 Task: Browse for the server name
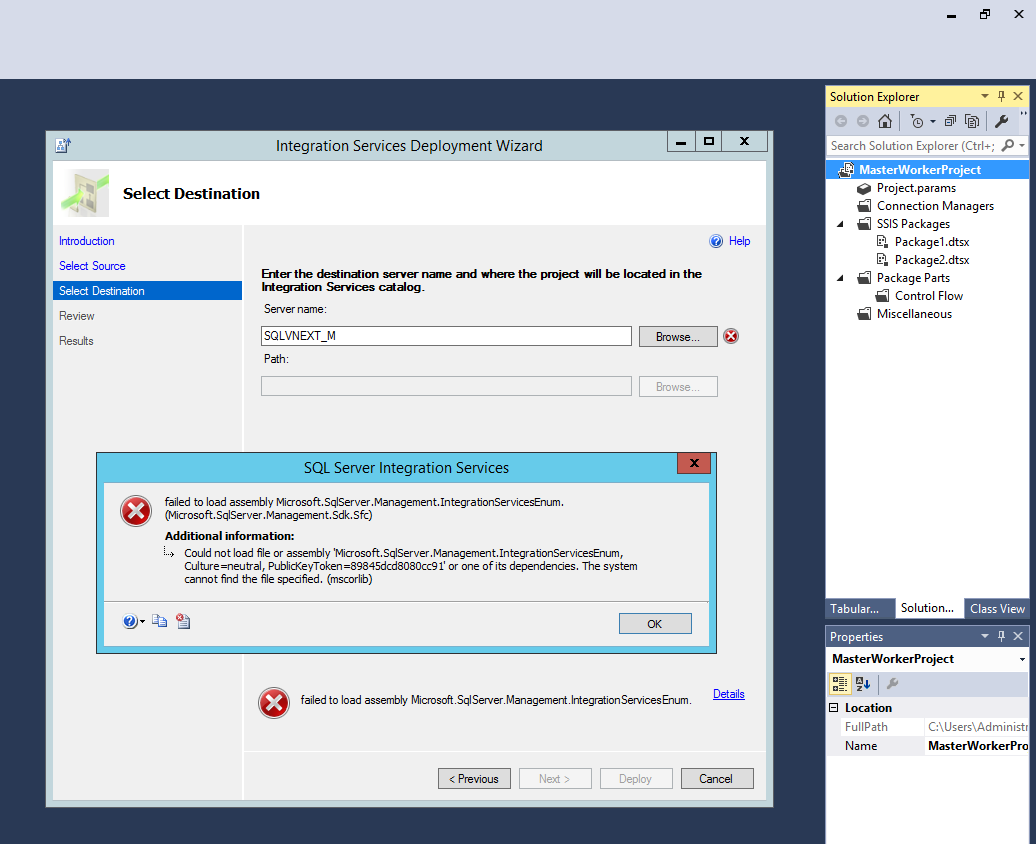pyautogui.click(x=678, y=336)
